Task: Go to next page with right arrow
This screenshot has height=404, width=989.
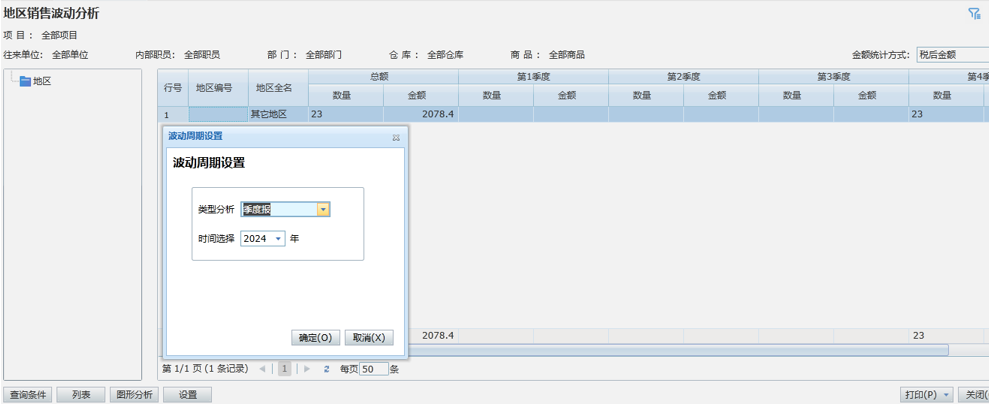Action: pos(307,369)
